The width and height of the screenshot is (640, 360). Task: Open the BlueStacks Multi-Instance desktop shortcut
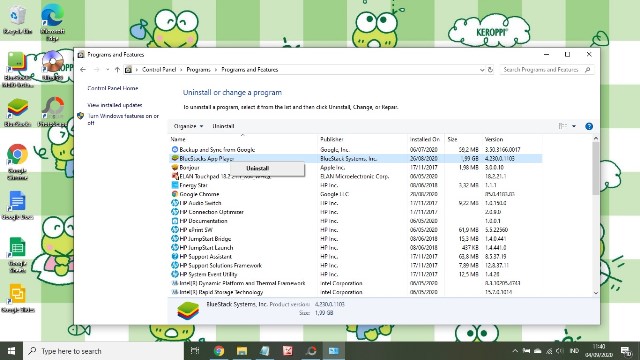(x=17, y=69)
